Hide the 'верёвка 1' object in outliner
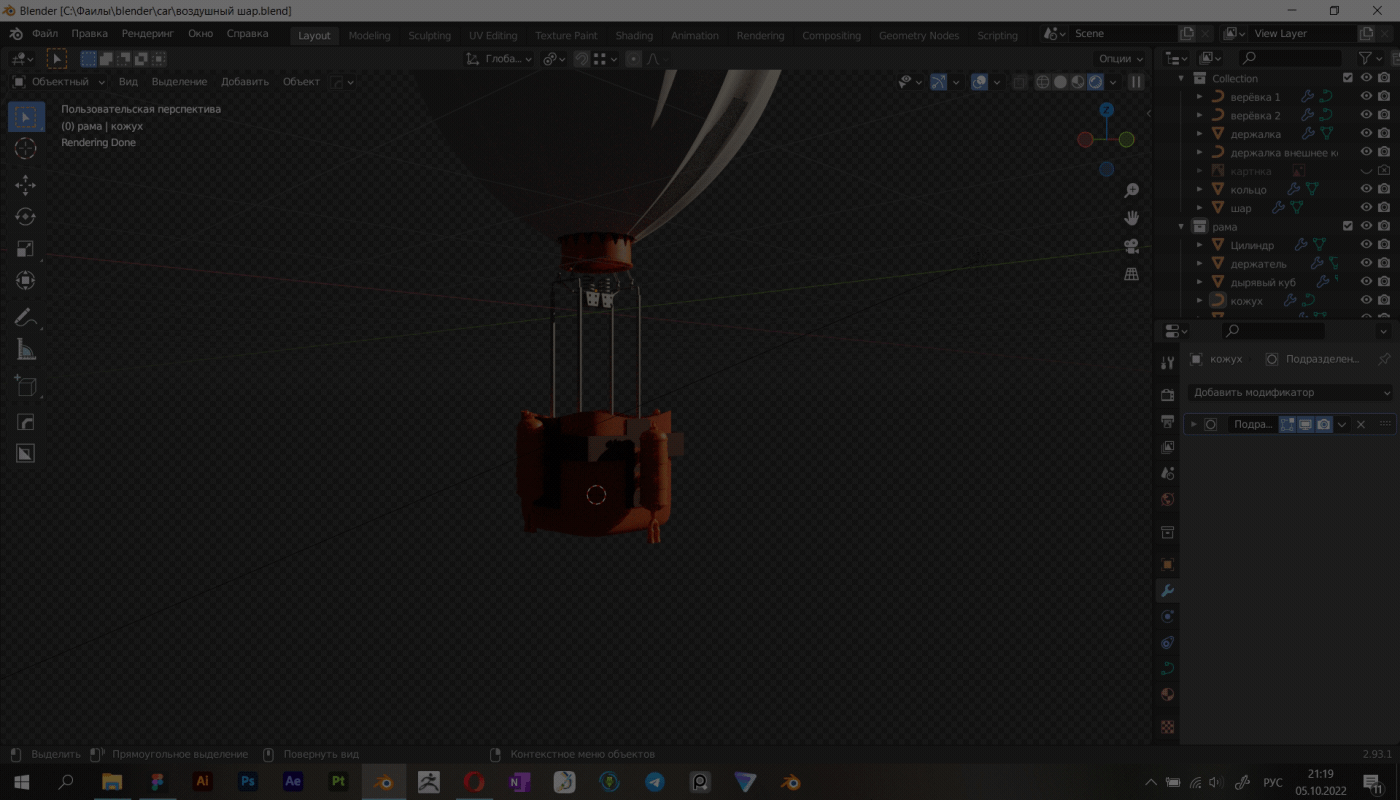This screenshot has height=800, width=1400. pyautogui.click(x=1366, y=97)
